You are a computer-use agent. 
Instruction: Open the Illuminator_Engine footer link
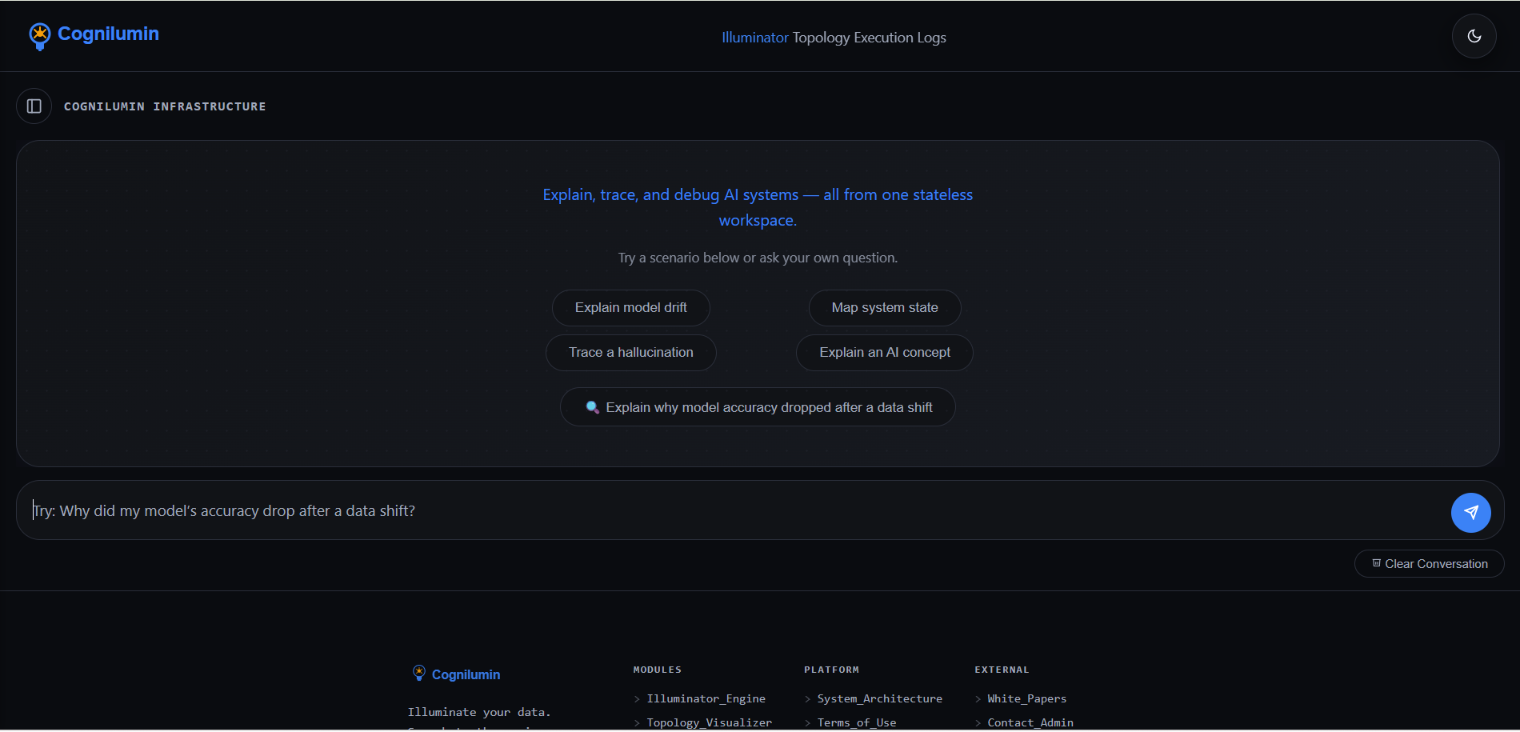(x=706, y=699)
